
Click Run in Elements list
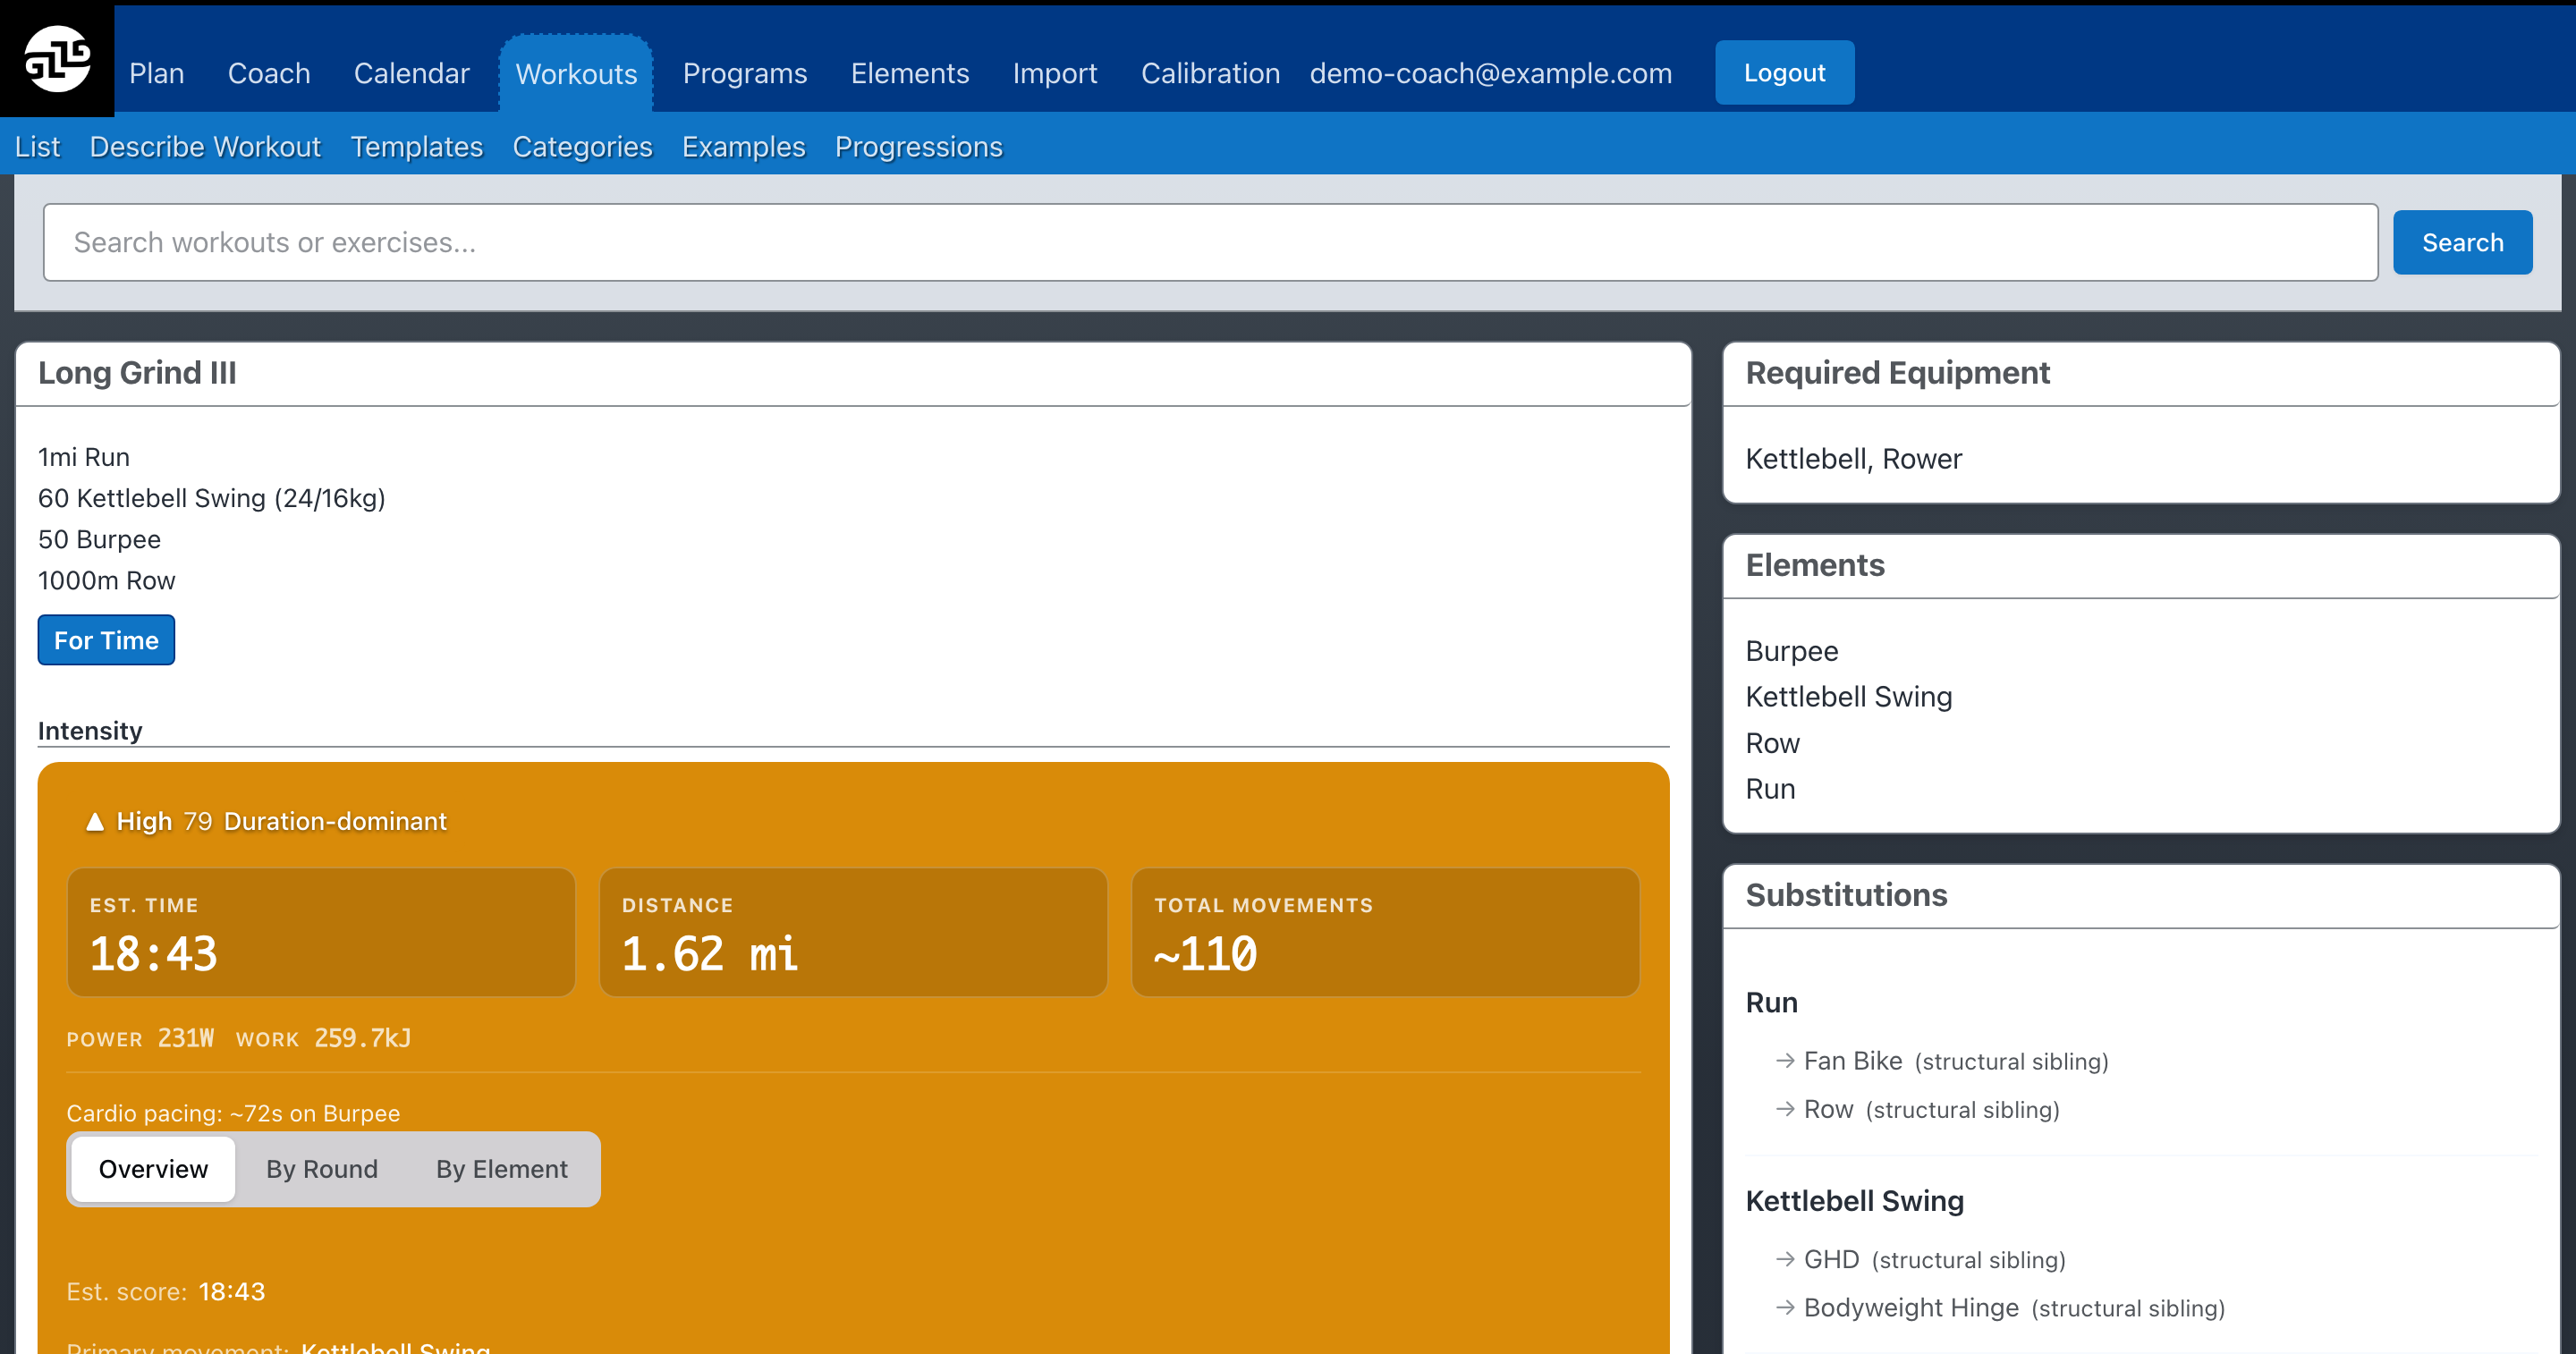click(1770, 789)
